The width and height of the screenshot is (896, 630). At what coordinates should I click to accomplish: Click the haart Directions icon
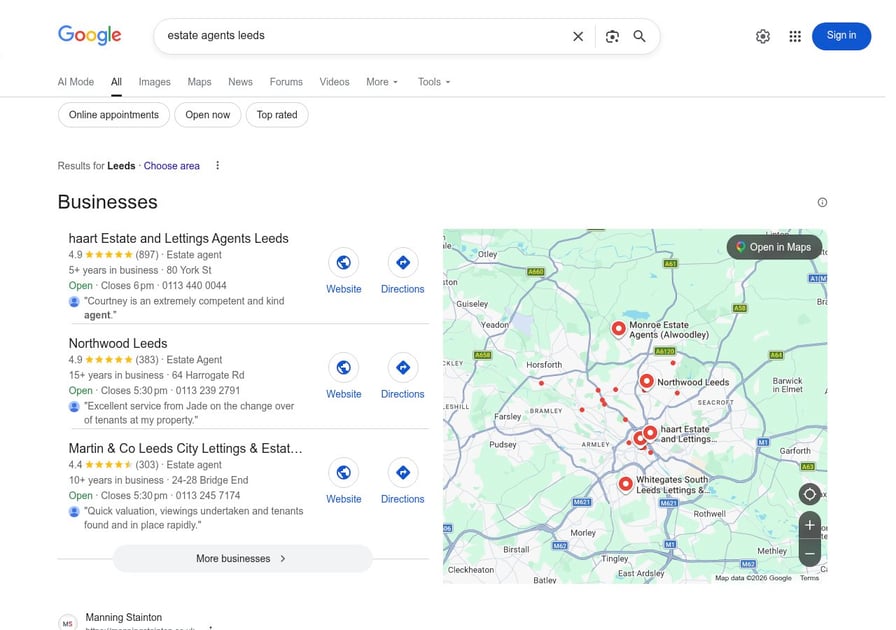tap(403, 262)
